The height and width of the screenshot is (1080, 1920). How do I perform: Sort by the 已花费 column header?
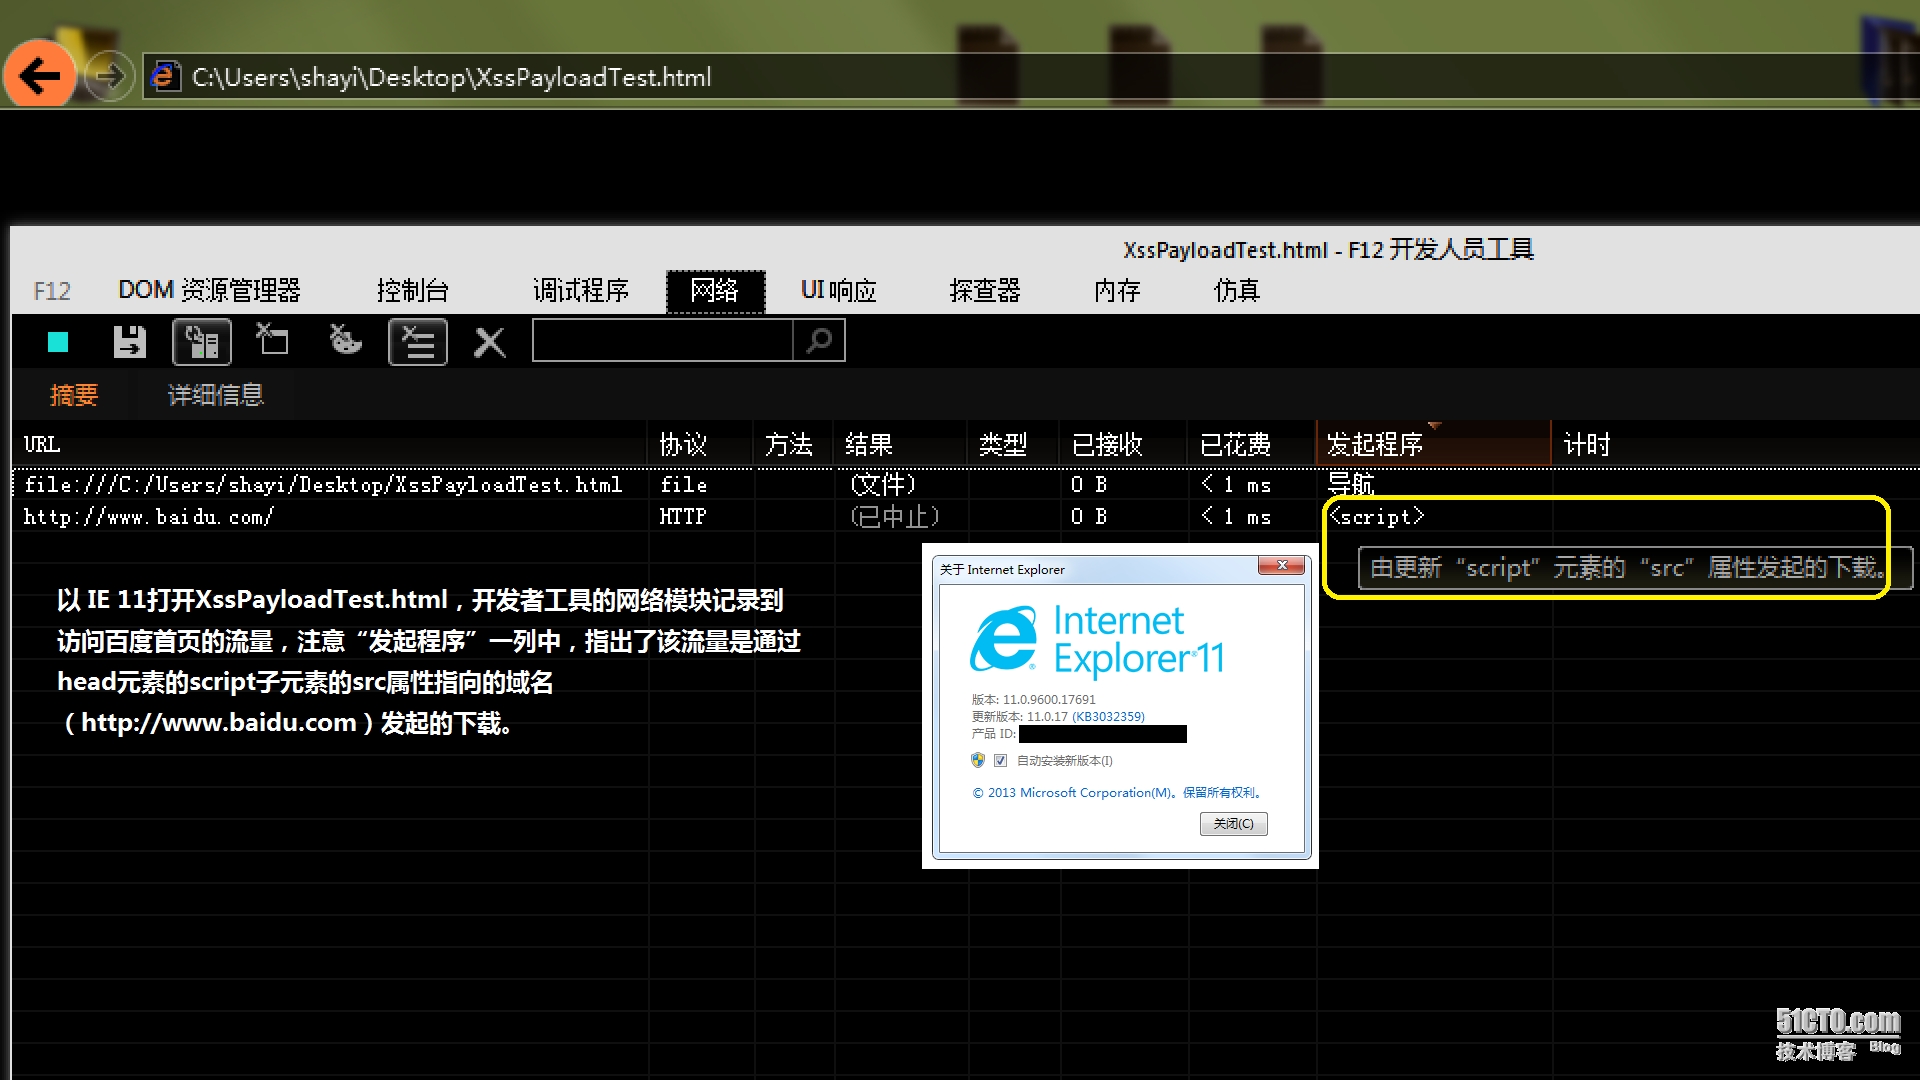point(1235,444)
